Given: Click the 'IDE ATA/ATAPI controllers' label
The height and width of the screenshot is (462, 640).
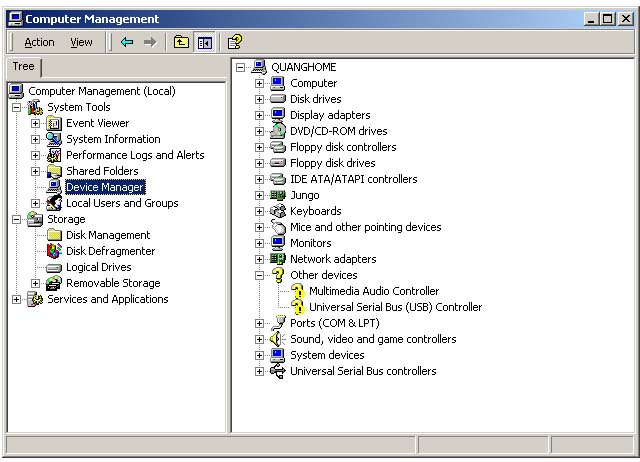Looking at the screenshot, I should (353, 179).
